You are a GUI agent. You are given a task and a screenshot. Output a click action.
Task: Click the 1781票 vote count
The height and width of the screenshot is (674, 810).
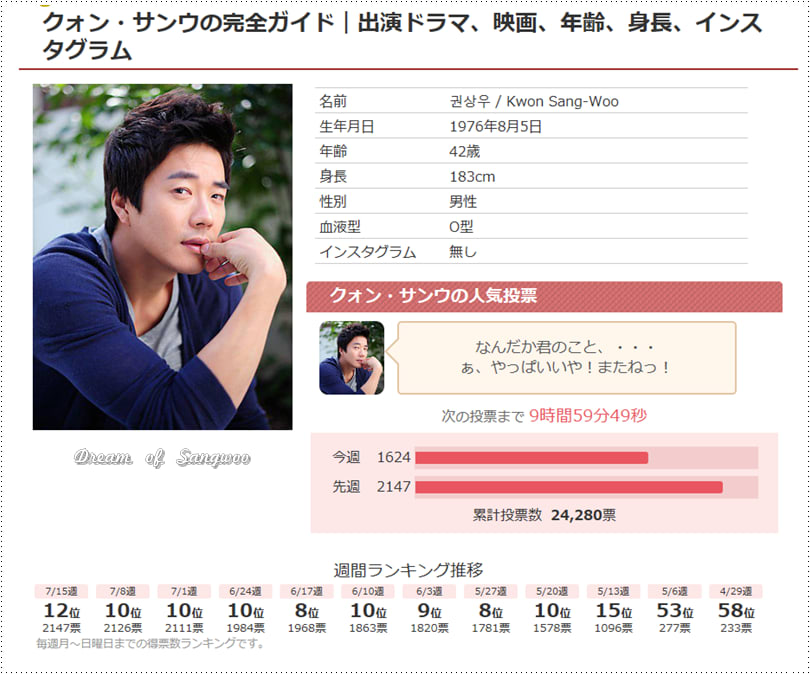(x=491, y=629)
